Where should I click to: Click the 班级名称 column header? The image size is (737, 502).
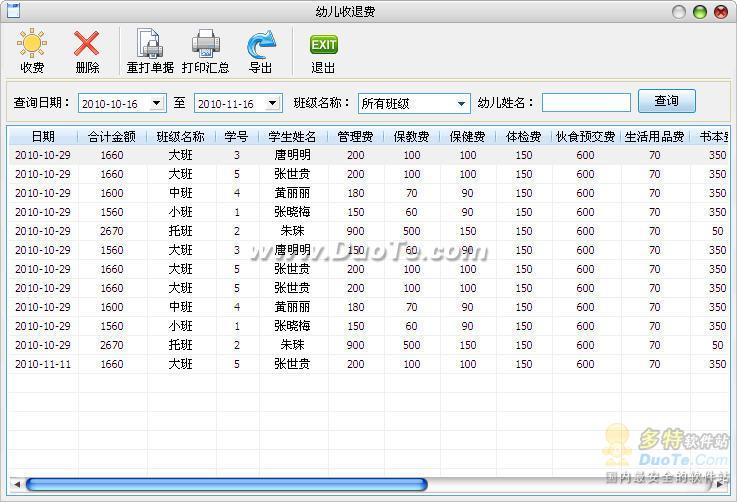point(180,136)
